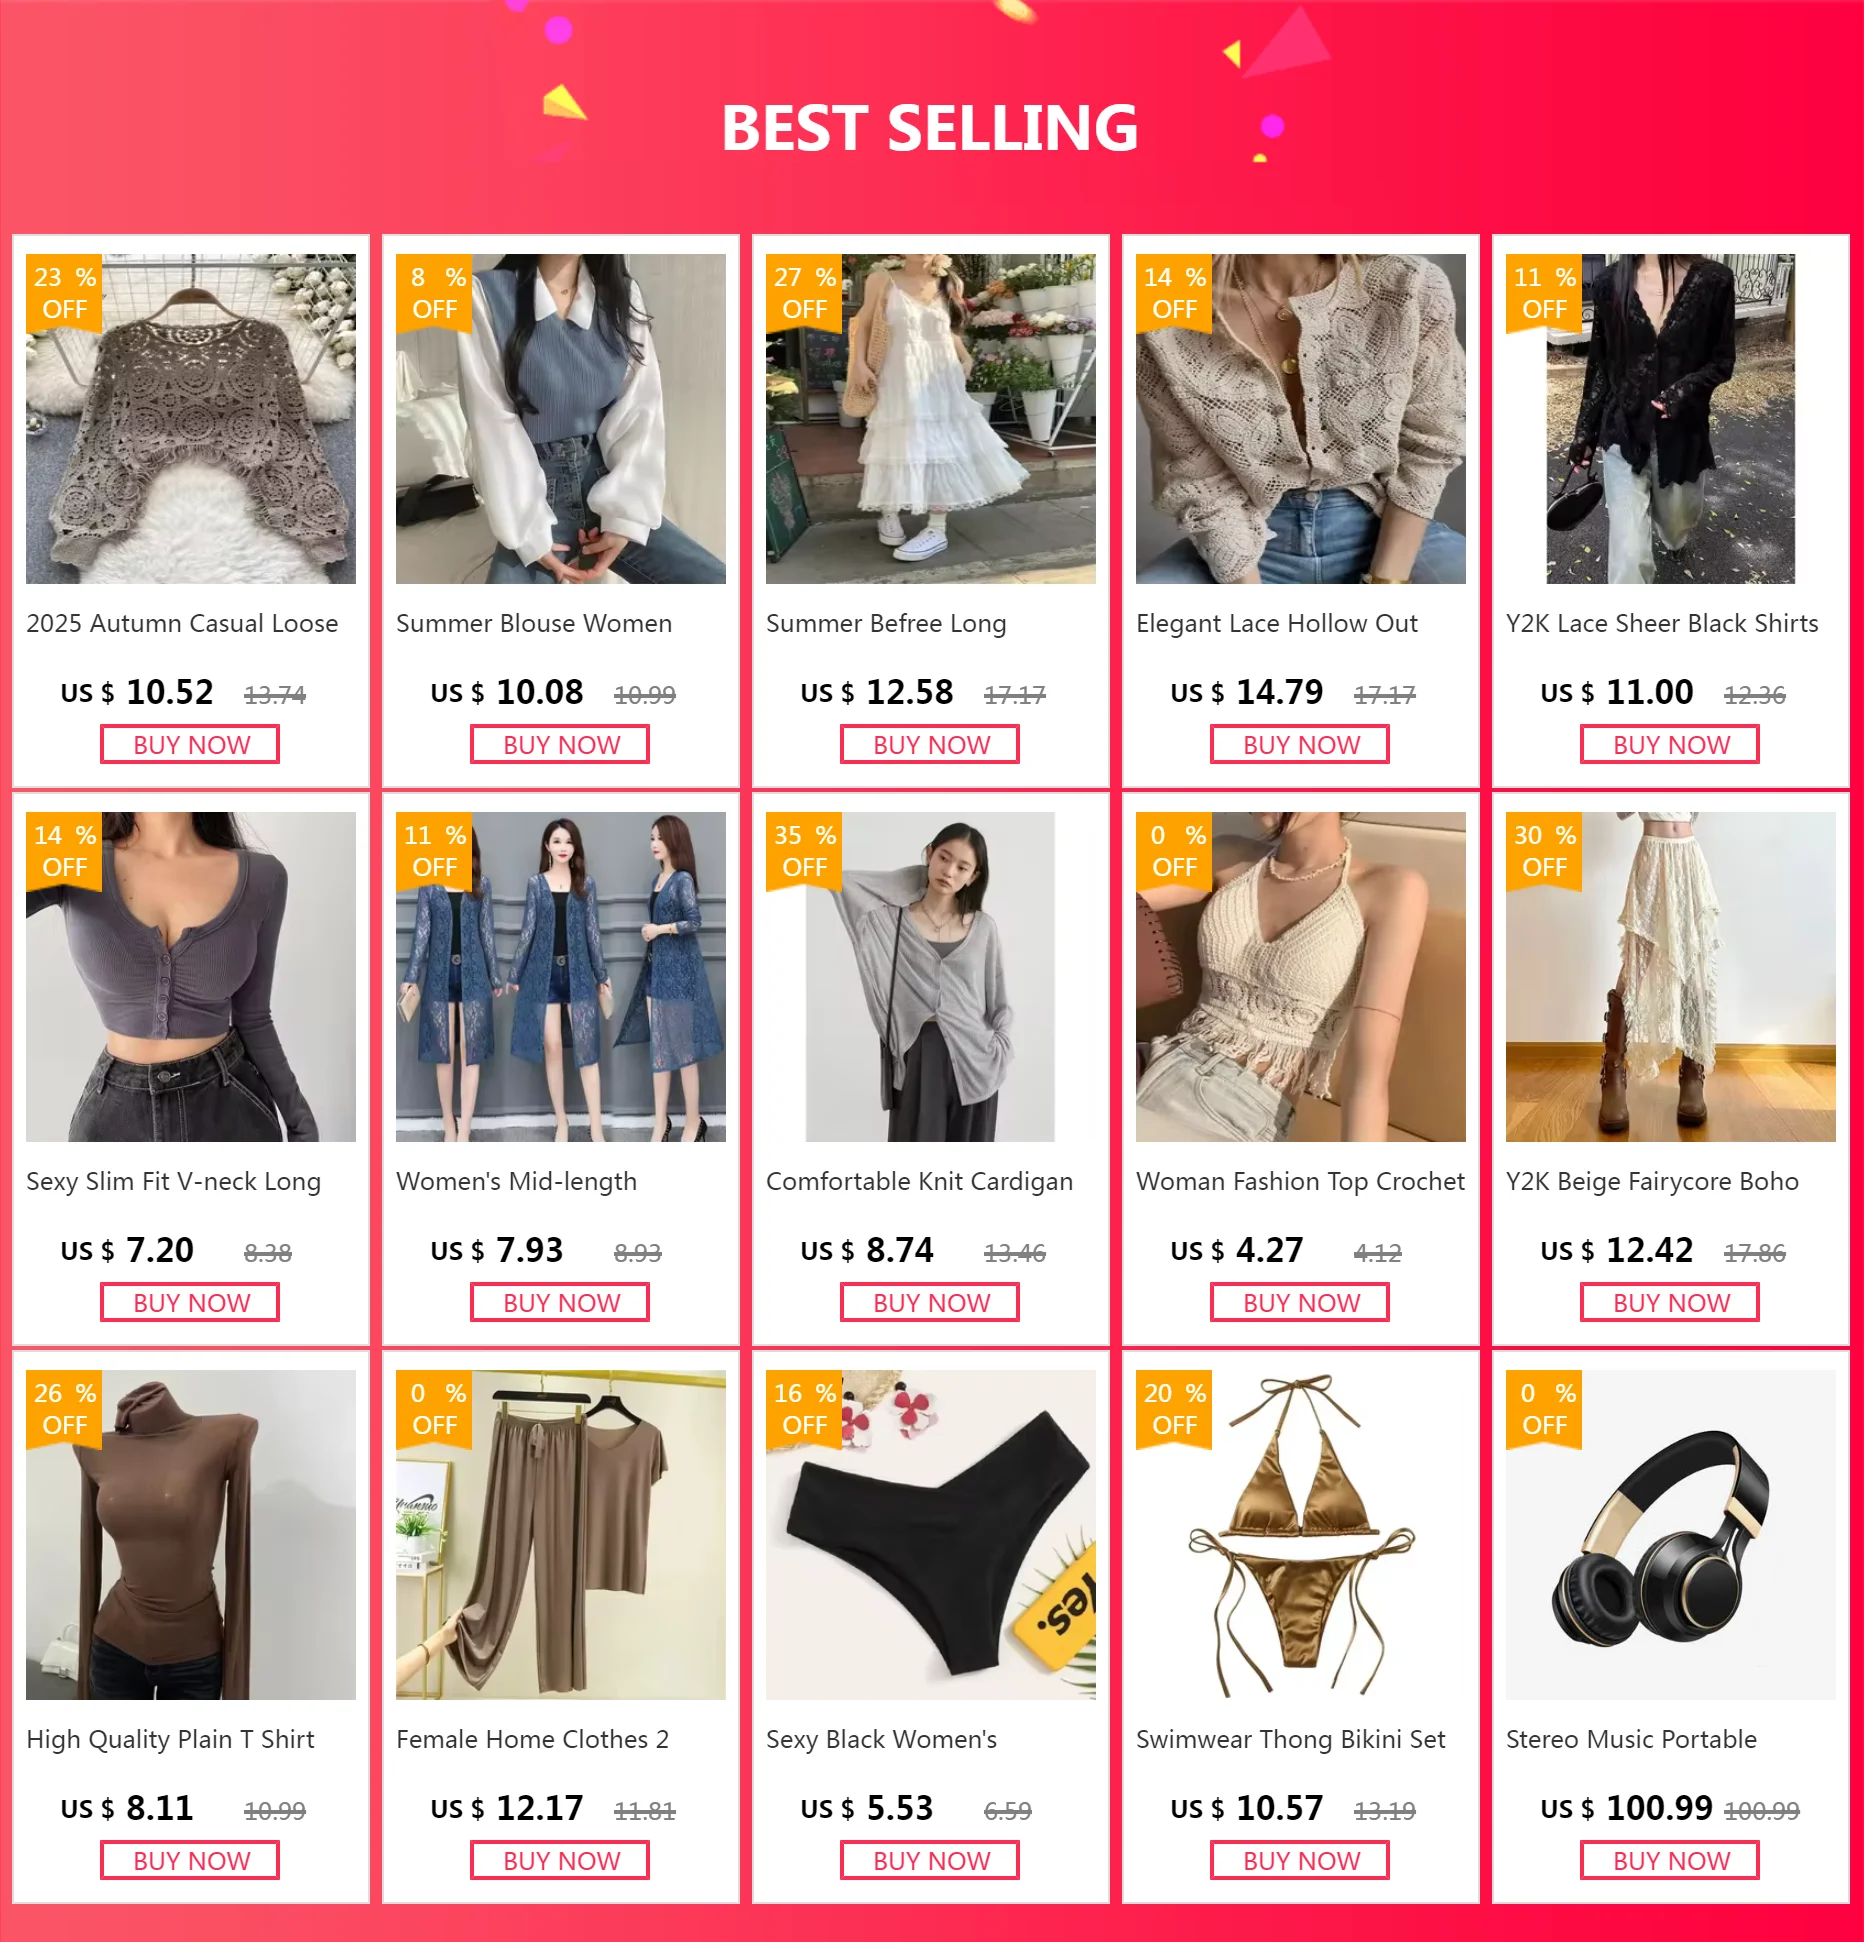The height and width of the screenshot is (1942, 1864).
Task: Select the Female Home Clothes 2 product image
Action: (x=561, y=1535)
